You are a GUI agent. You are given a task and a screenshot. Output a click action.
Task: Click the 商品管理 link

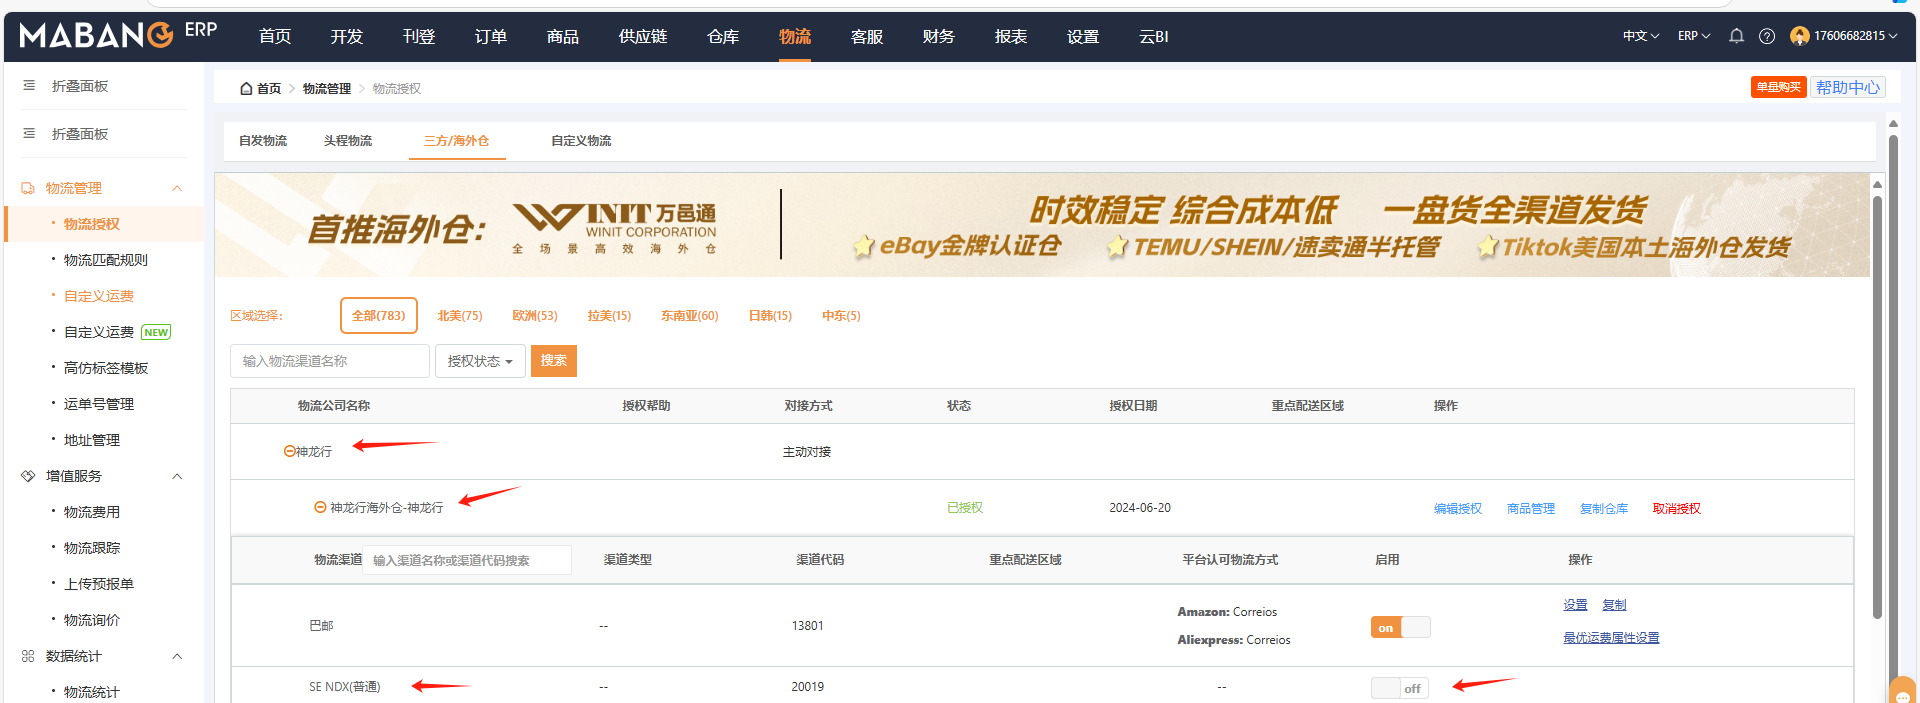1531,508
